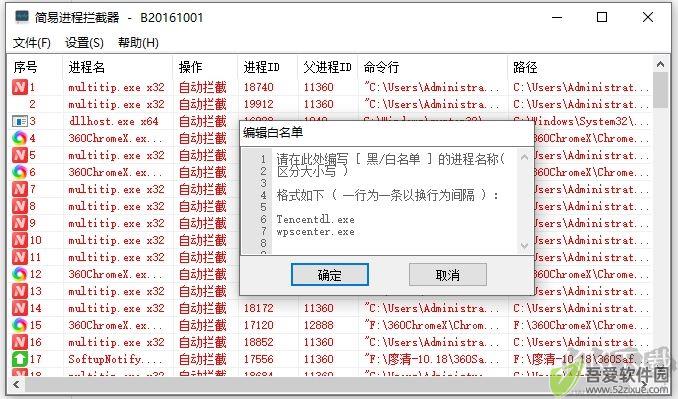Click the WPS icon in row 9
The height and width of the screenshot is (399, 678).
(x=19, y=223)
